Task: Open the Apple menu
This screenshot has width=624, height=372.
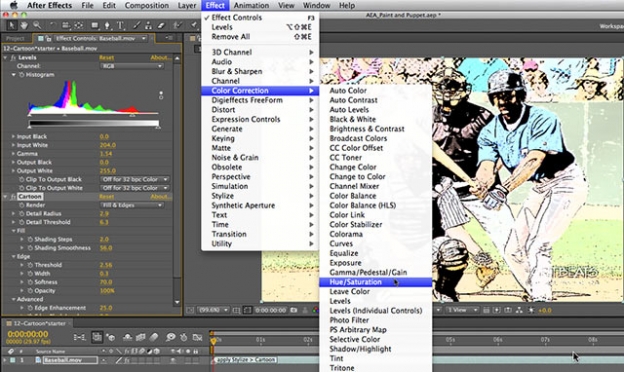Action: pyautogui.click(x=14, y=5)
